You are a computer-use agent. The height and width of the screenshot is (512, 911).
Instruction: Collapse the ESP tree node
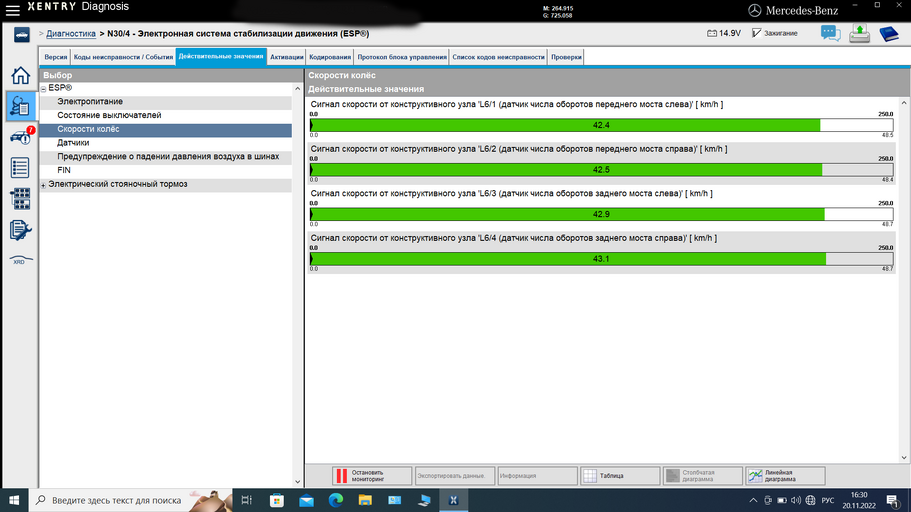pyautogui.click(x=43, y=88)
